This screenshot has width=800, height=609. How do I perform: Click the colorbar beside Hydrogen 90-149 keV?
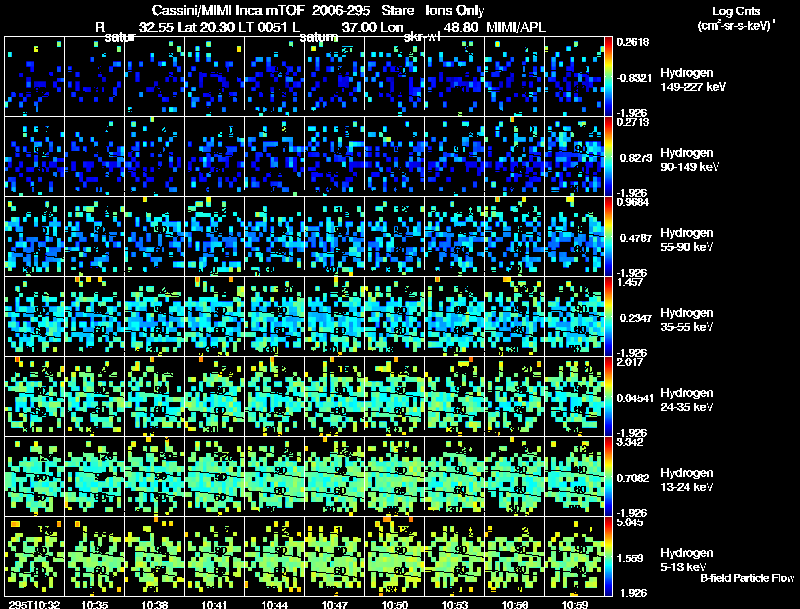point(608,156)
